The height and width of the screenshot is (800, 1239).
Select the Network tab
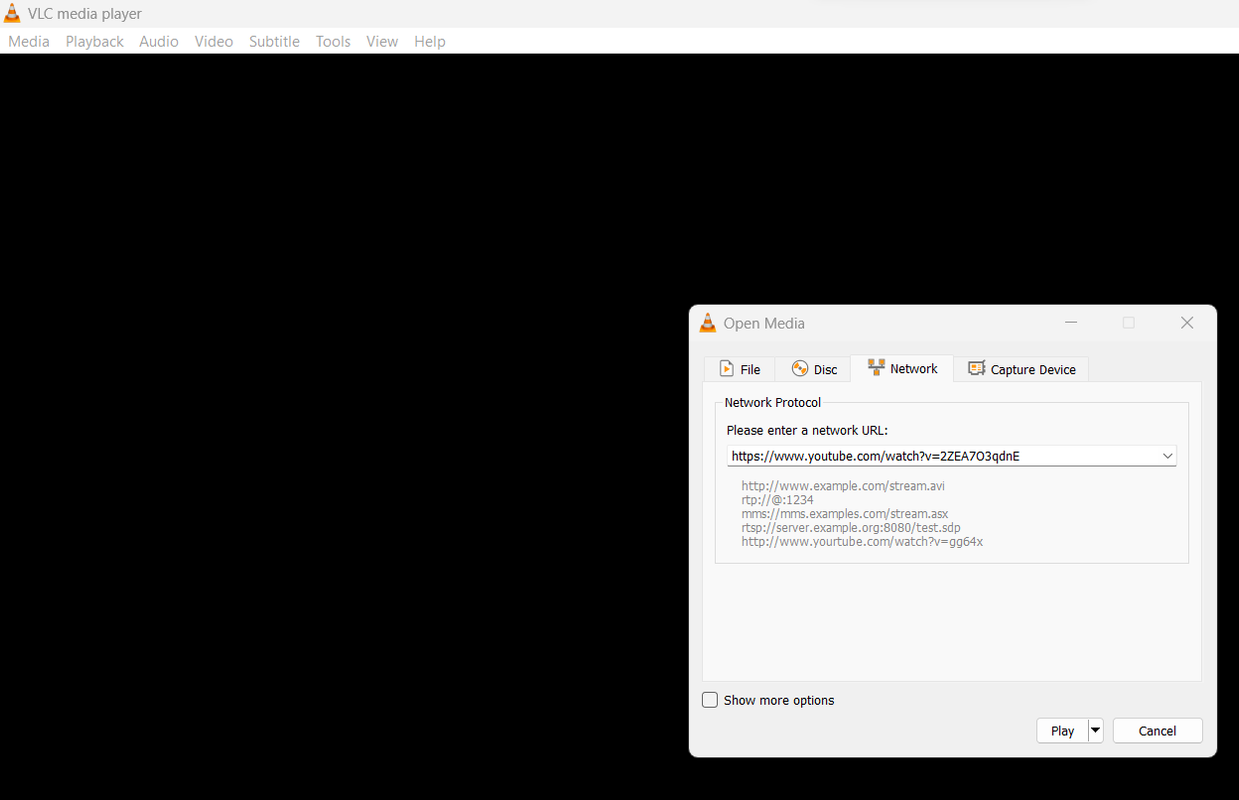pyautogui.click(x=902, y=368)
